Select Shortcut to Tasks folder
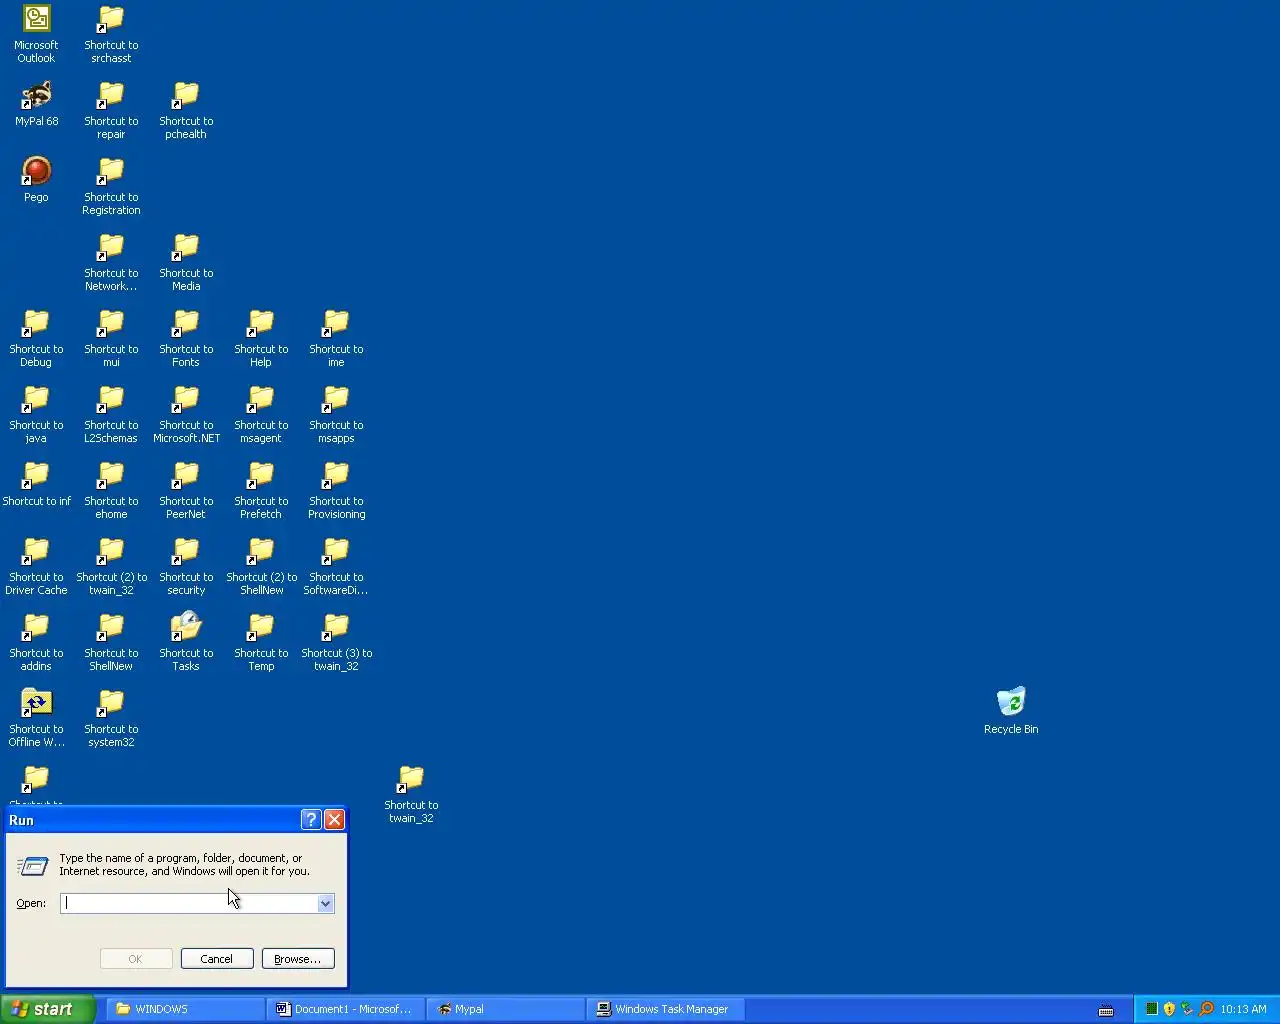 [186, 642]
